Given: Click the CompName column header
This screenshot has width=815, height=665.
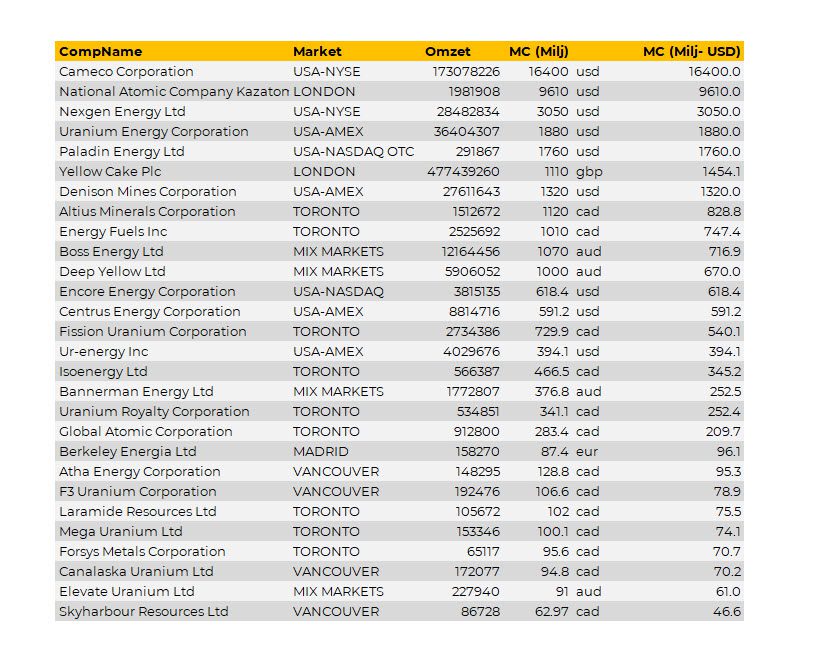Looking at the screenshot, I should click(100, 51).
